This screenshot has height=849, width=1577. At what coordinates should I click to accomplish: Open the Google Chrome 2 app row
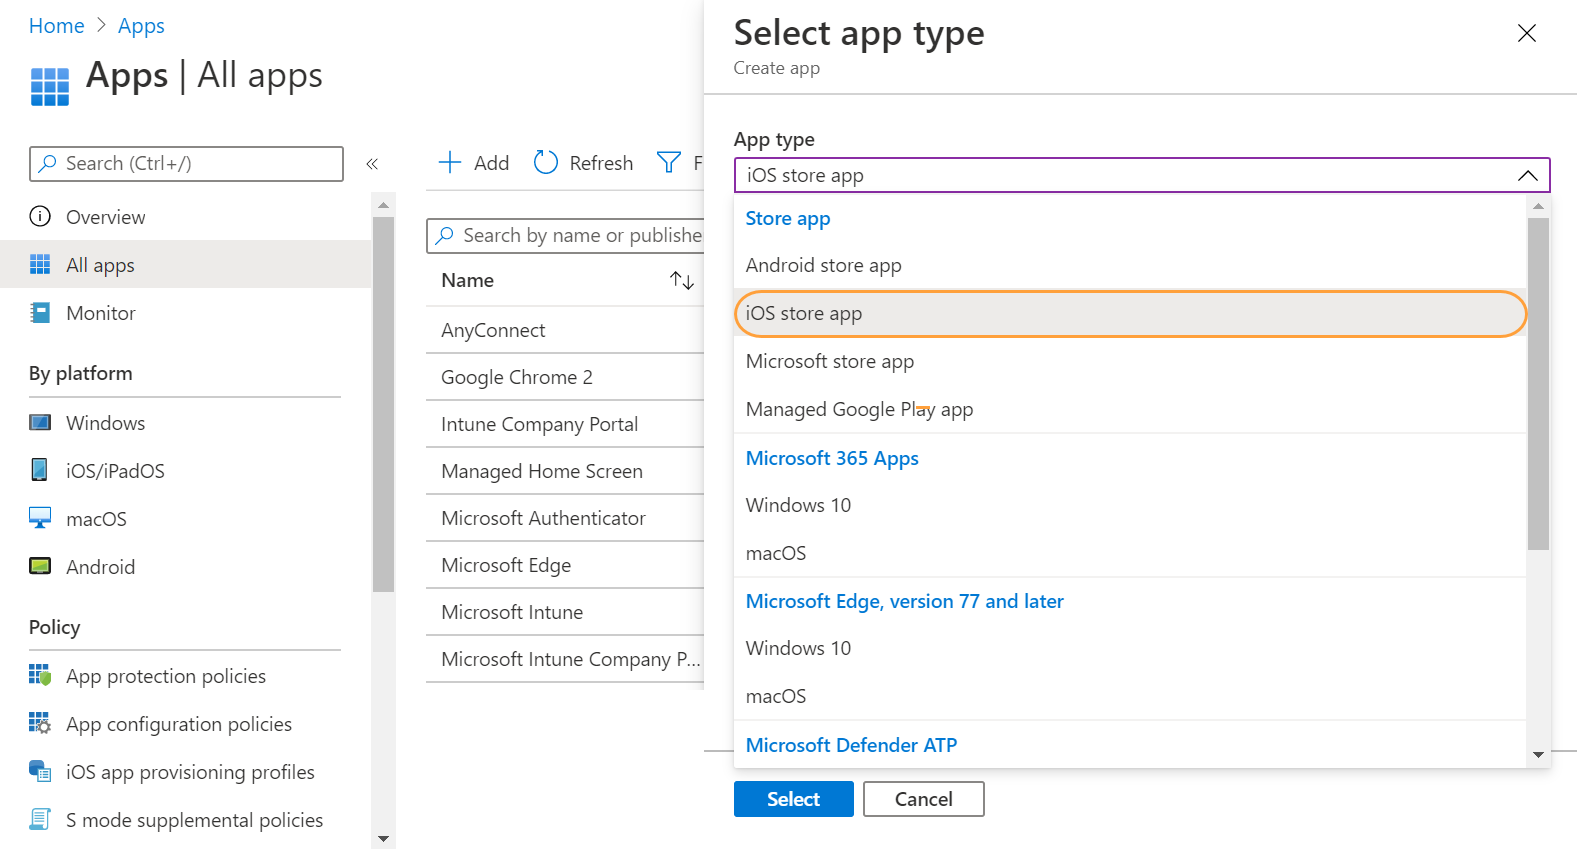click(565, 377)
